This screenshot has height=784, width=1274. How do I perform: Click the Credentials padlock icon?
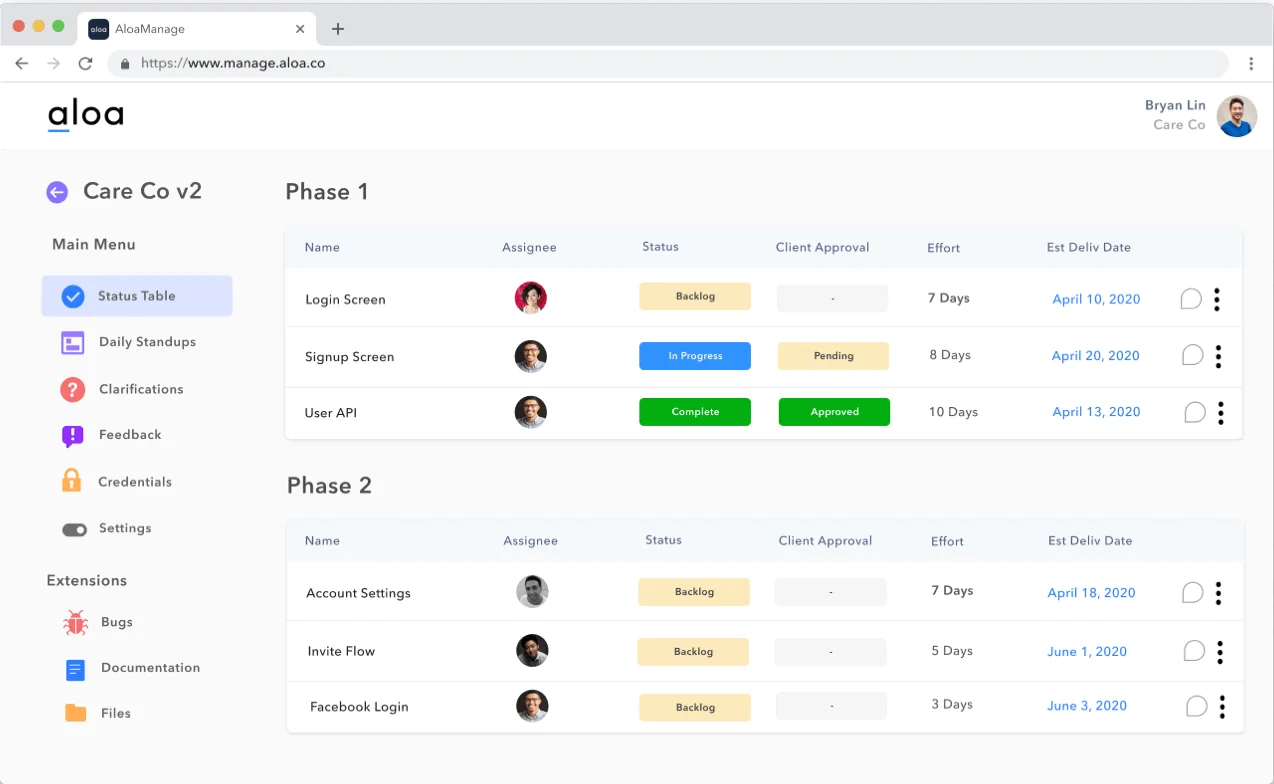(72, 481)
